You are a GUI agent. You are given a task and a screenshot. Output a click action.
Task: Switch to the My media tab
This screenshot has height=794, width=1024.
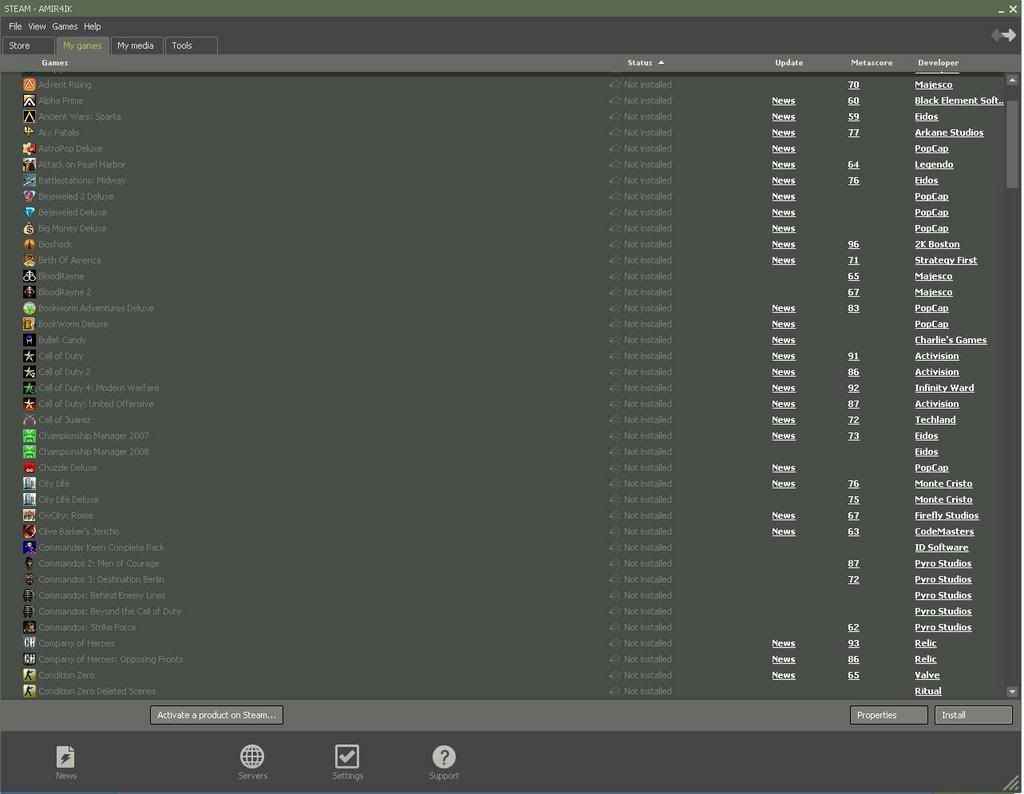point(135,45)
